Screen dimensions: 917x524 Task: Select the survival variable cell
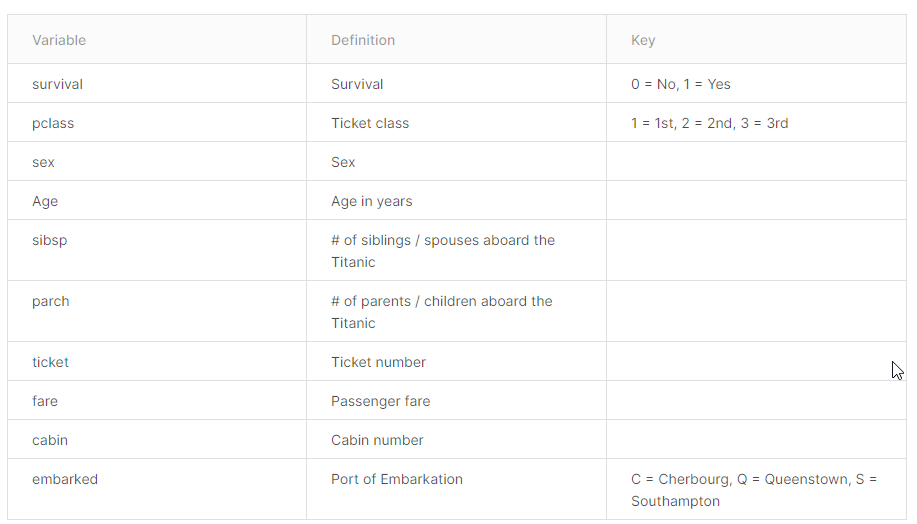[x=157, y=84]
